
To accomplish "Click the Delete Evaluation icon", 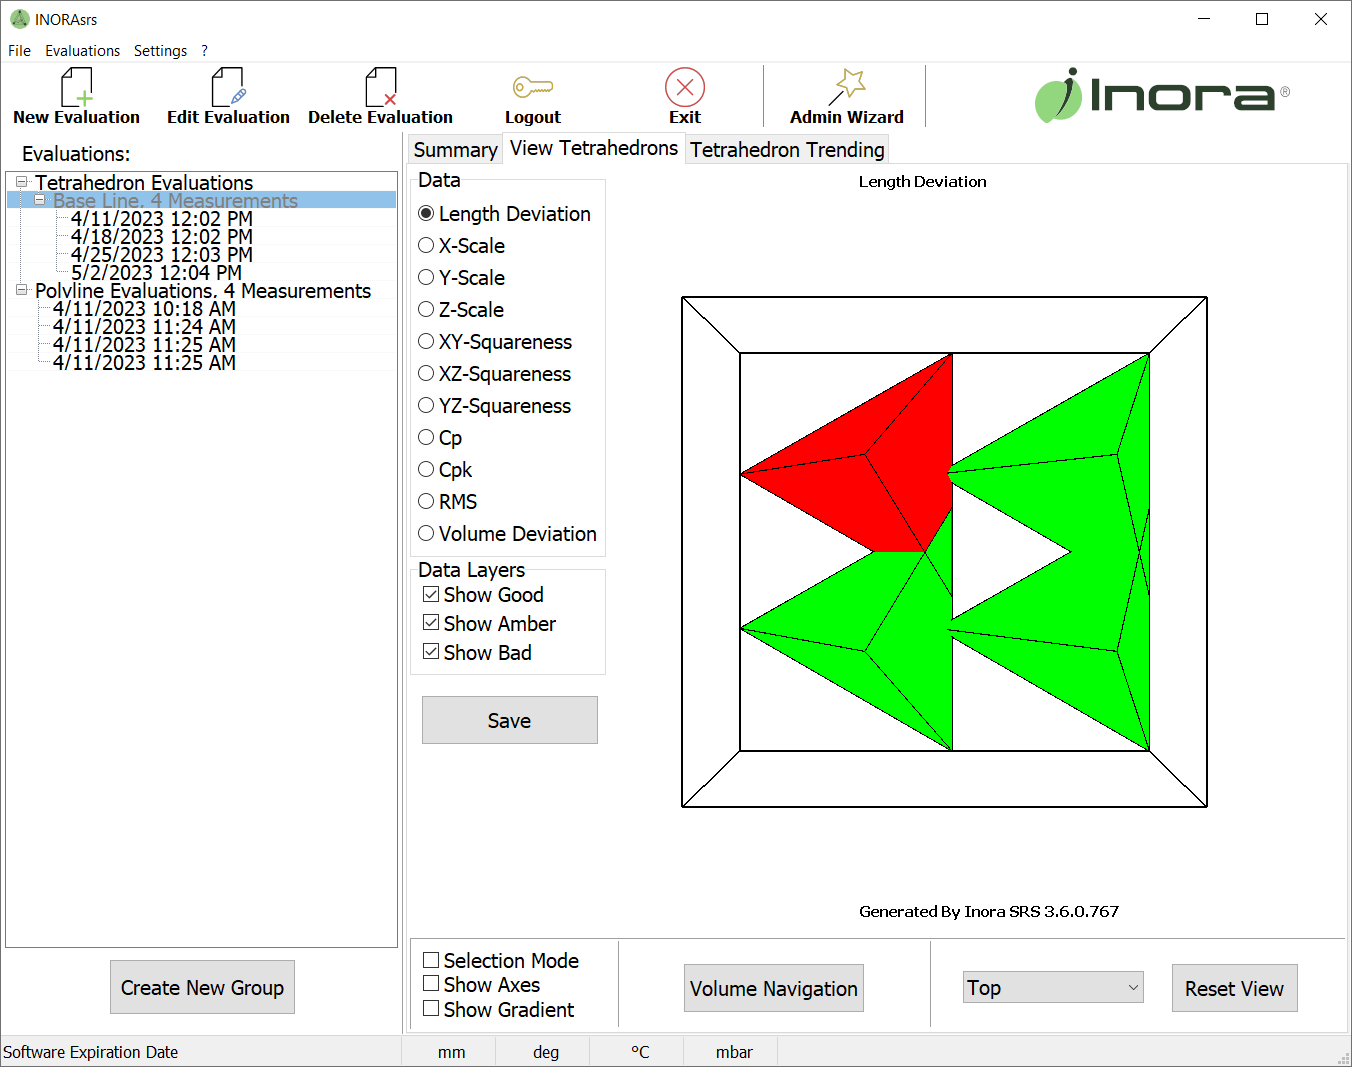I will pos(380,88).
